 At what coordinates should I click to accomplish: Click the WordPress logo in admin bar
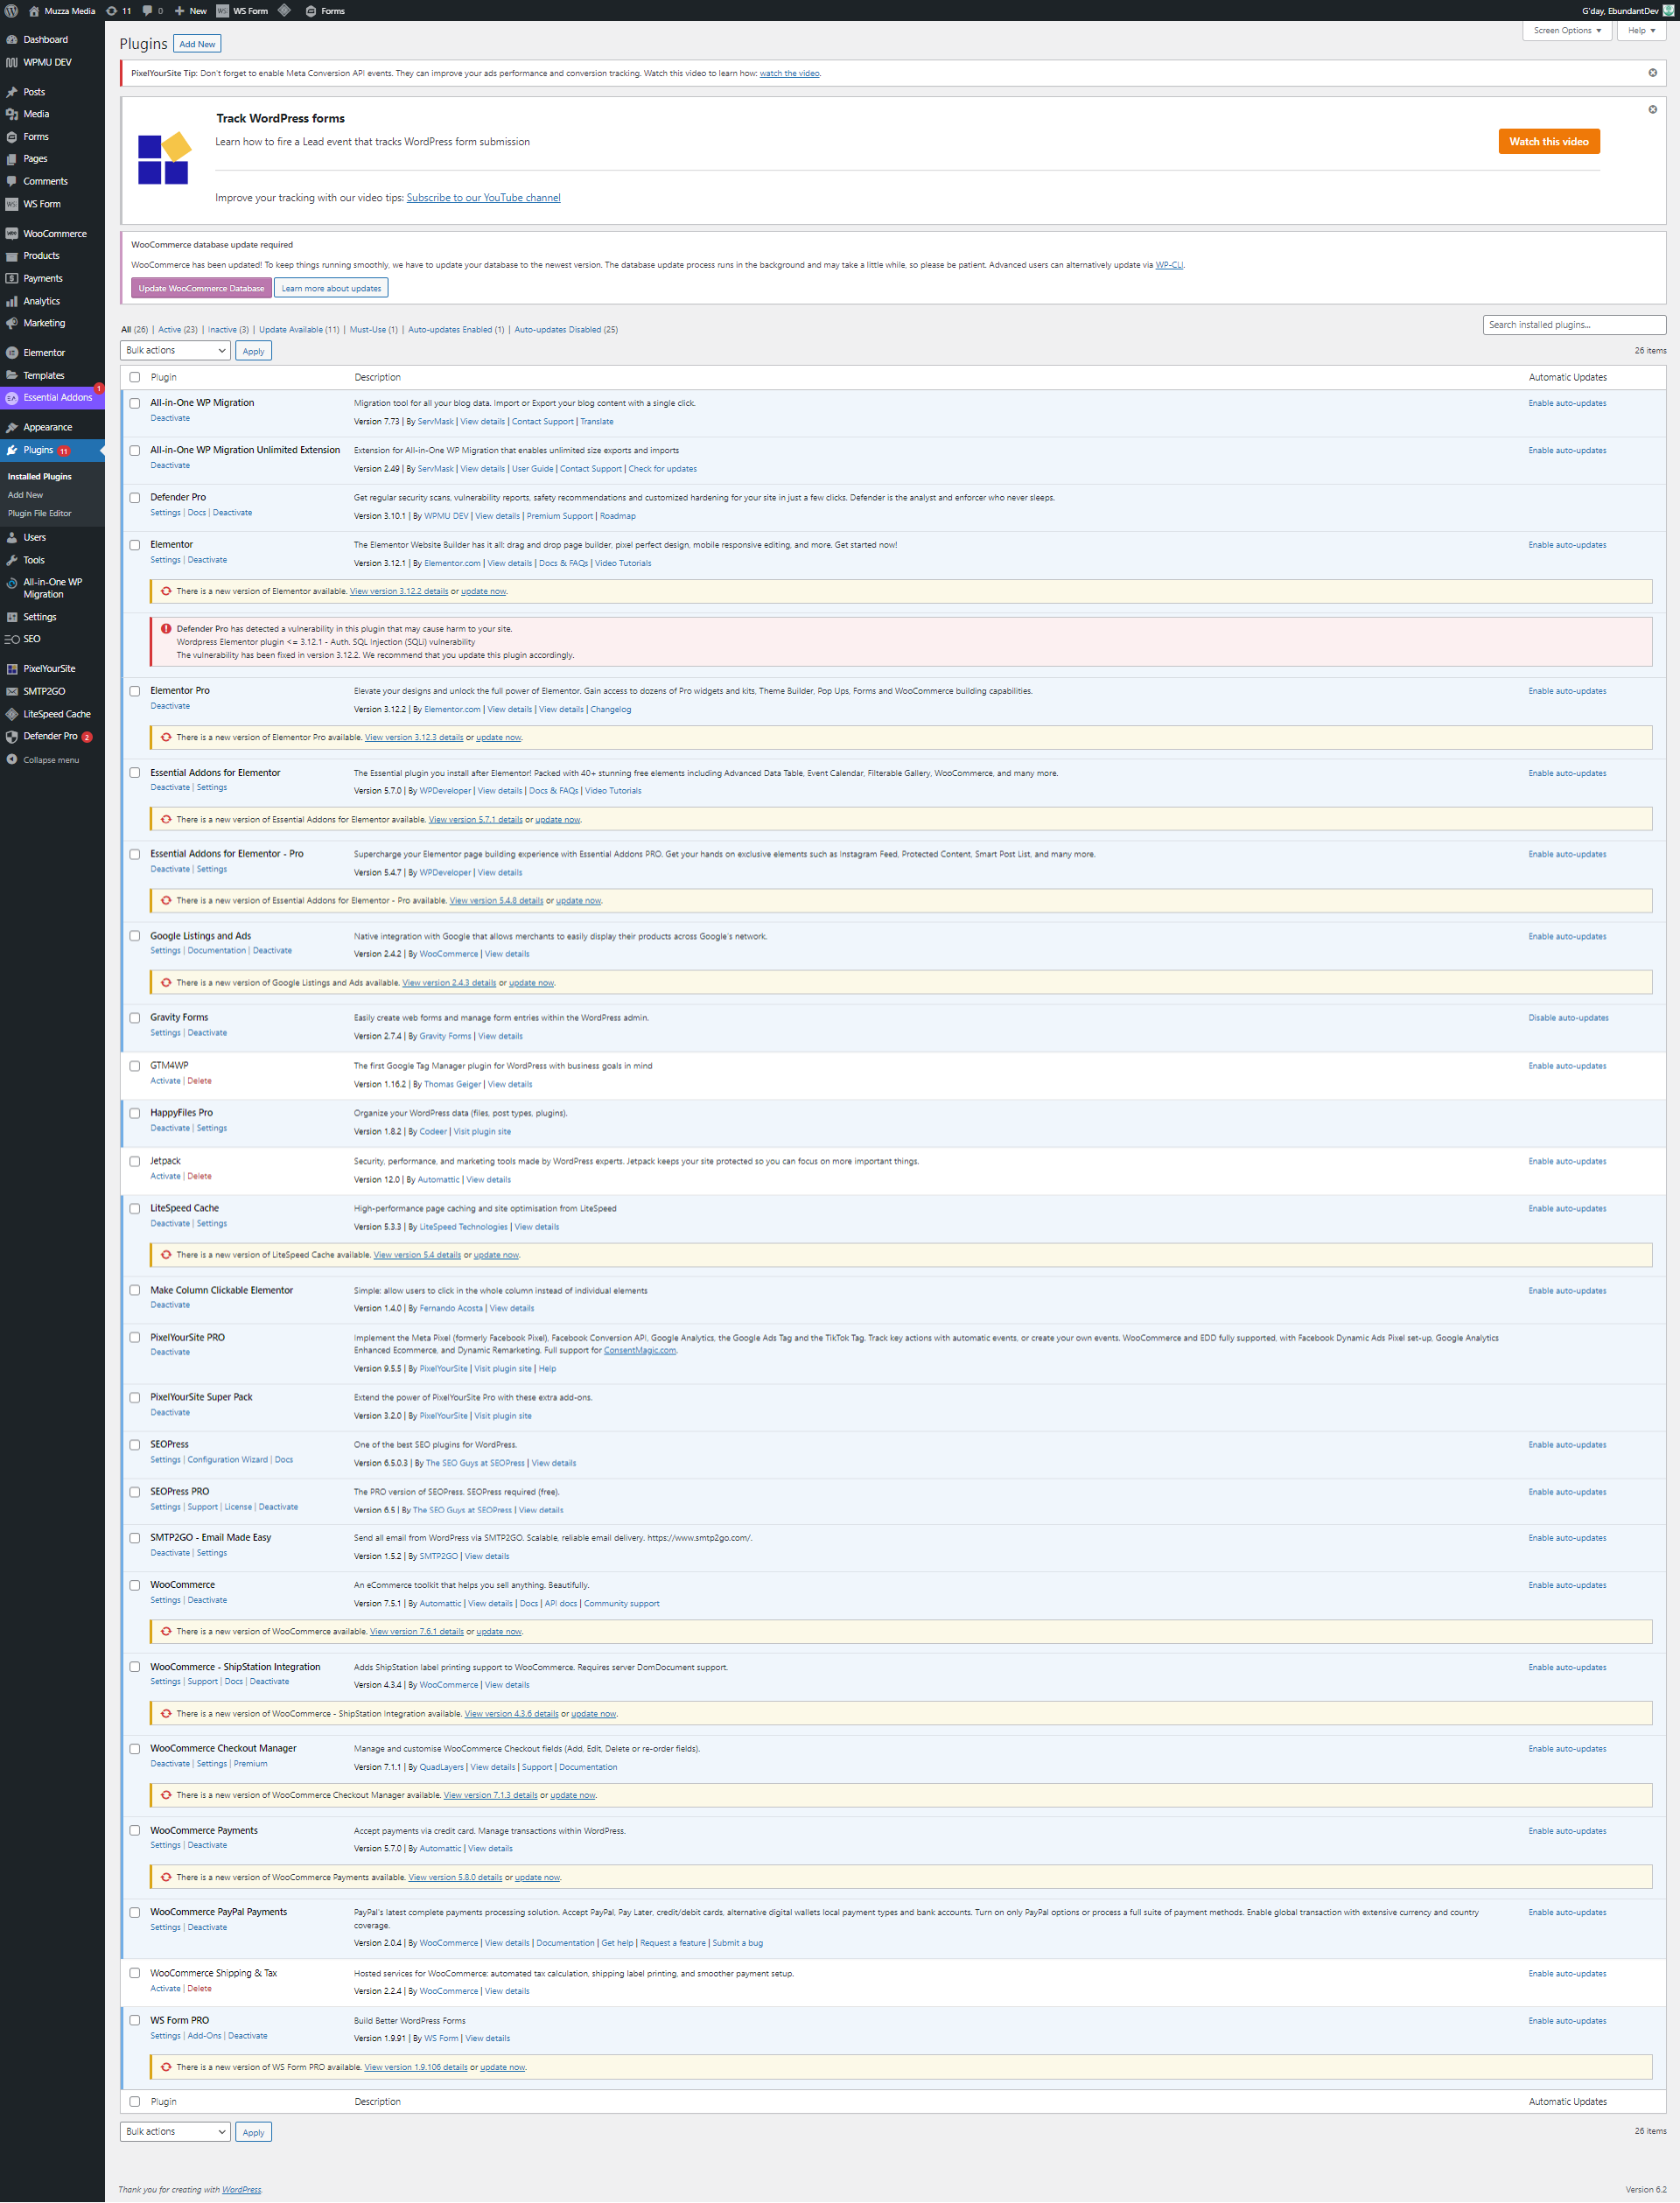click(x=11, y=11)
